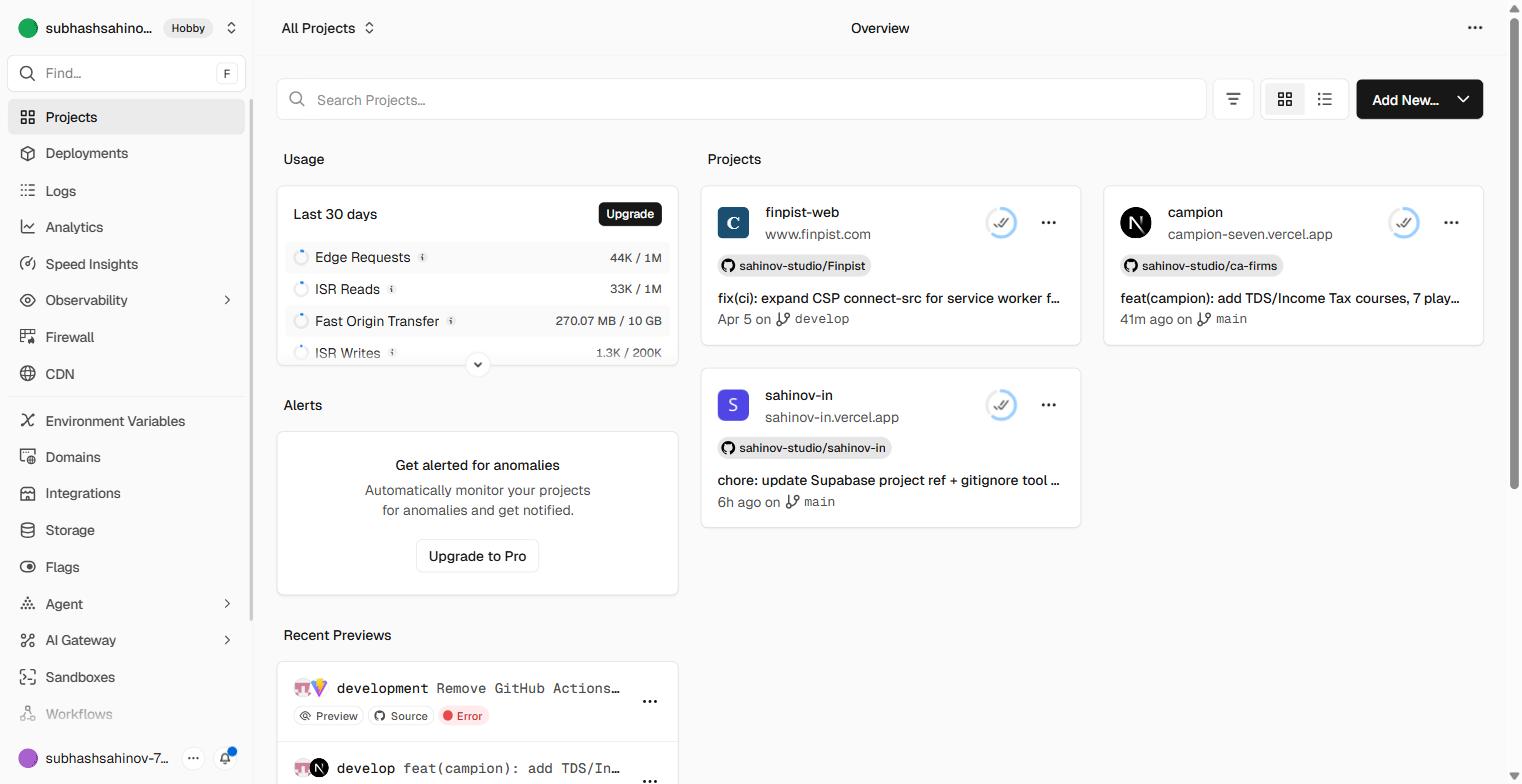Switch projects to list view
1522x784 pixels.
(x=1325, y=100)
